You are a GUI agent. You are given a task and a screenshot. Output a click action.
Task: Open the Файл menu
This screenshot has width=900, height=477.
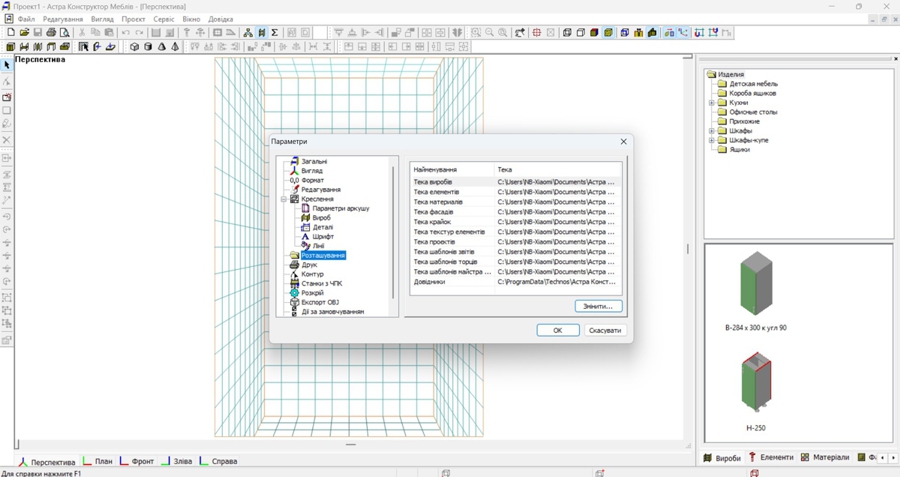pos(26,19)
